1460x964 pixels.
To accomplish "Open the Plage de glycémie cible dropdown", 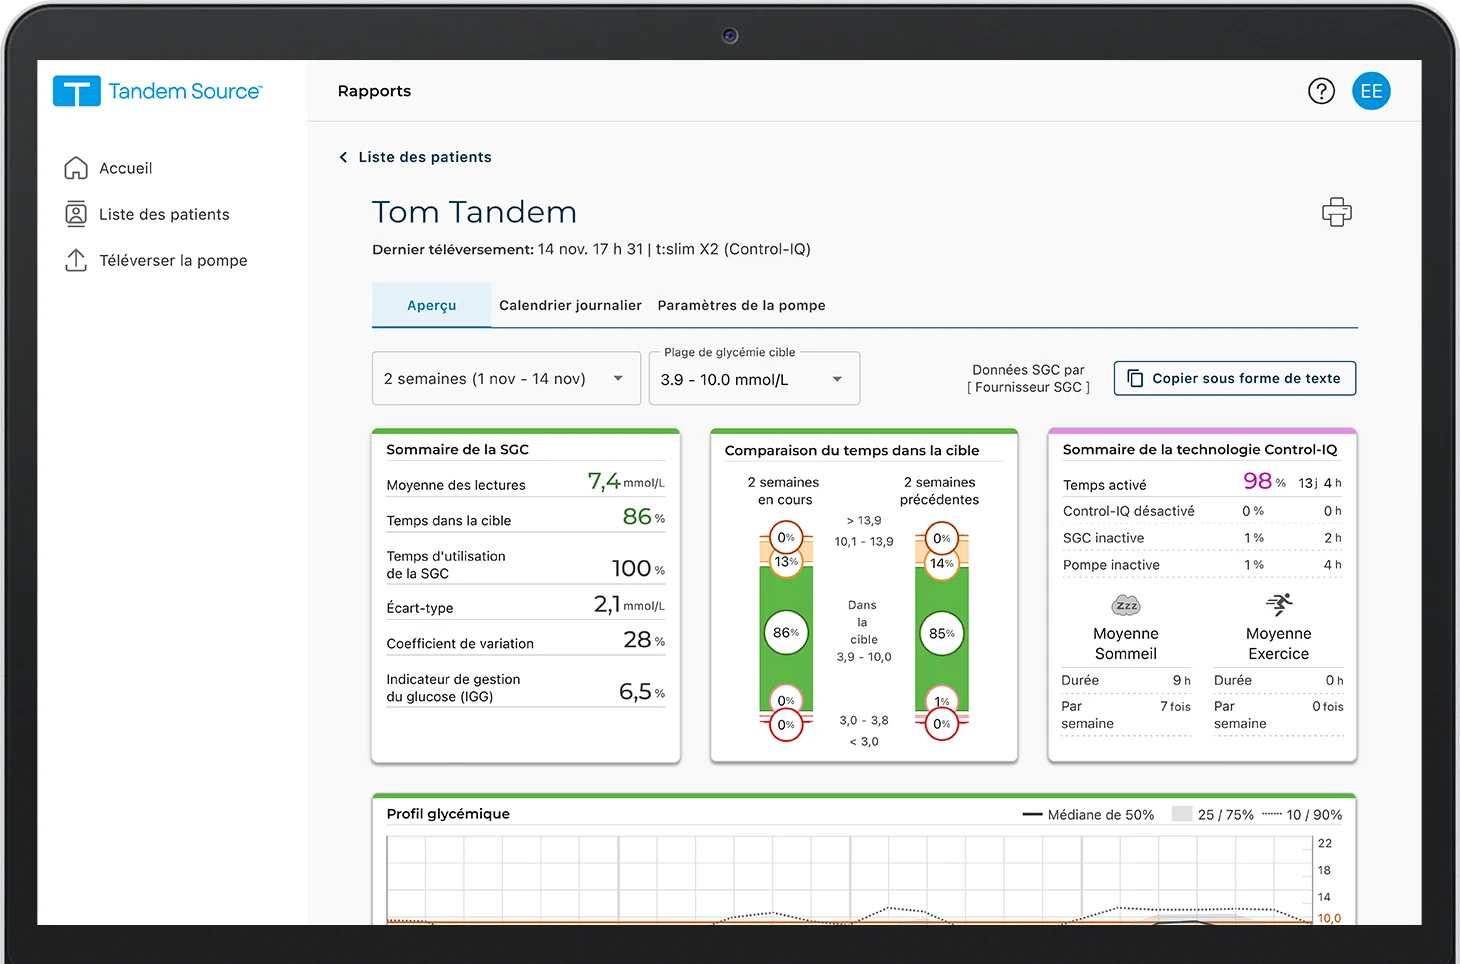I will click(754, 378).
